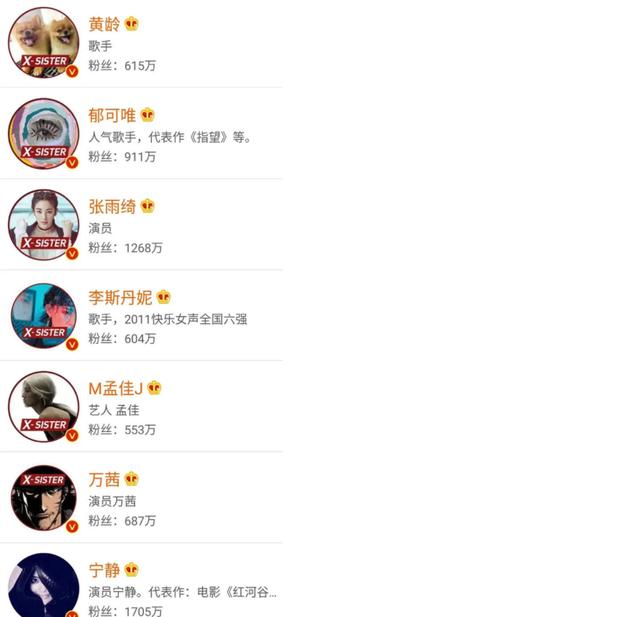Viewport: 640px width, 617px height.
Task: Click 张雨绮's follower count 1268万
Action: [144, 248]
